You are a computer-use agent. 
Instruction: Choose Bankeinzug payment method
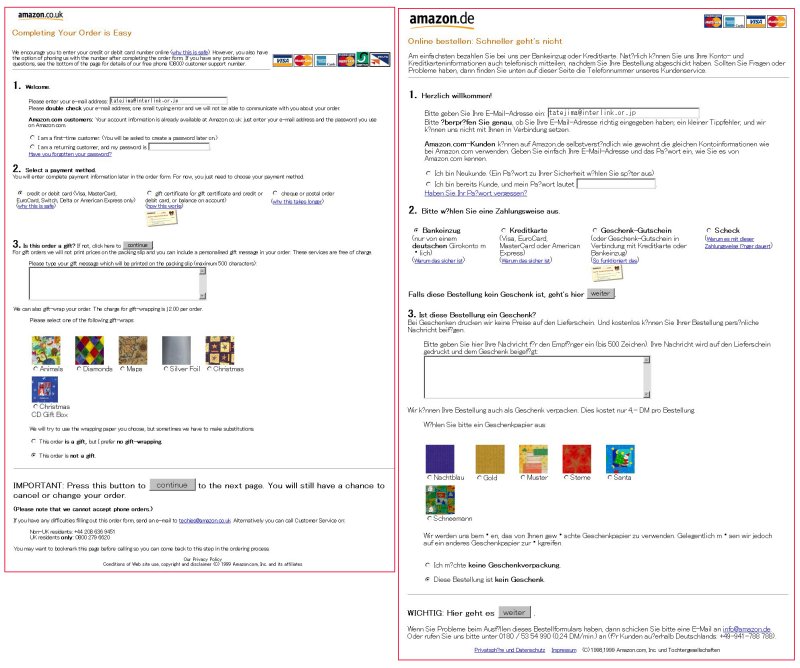click(416, 230)
